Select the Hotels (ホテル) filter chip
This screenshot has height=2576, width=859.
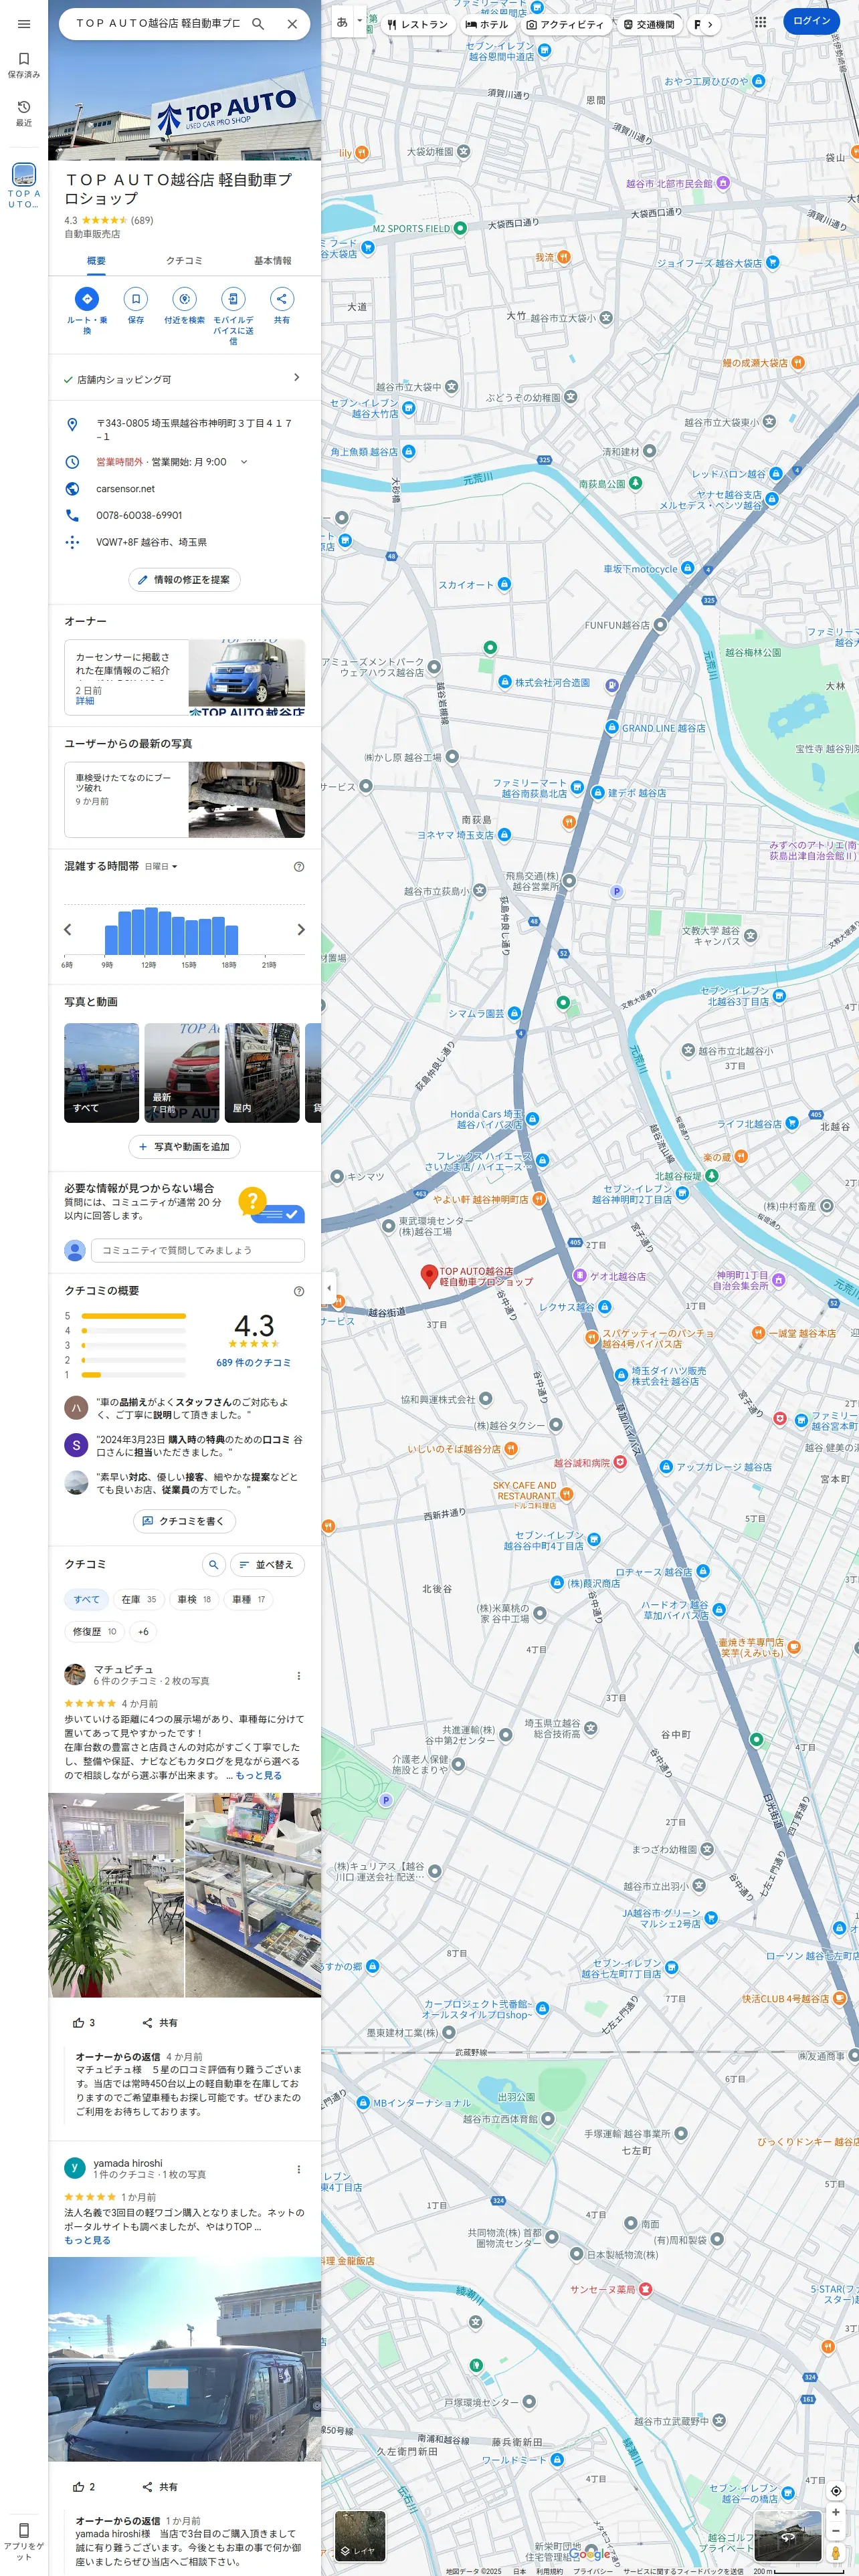pyautogui.click(x=487, y=24)
